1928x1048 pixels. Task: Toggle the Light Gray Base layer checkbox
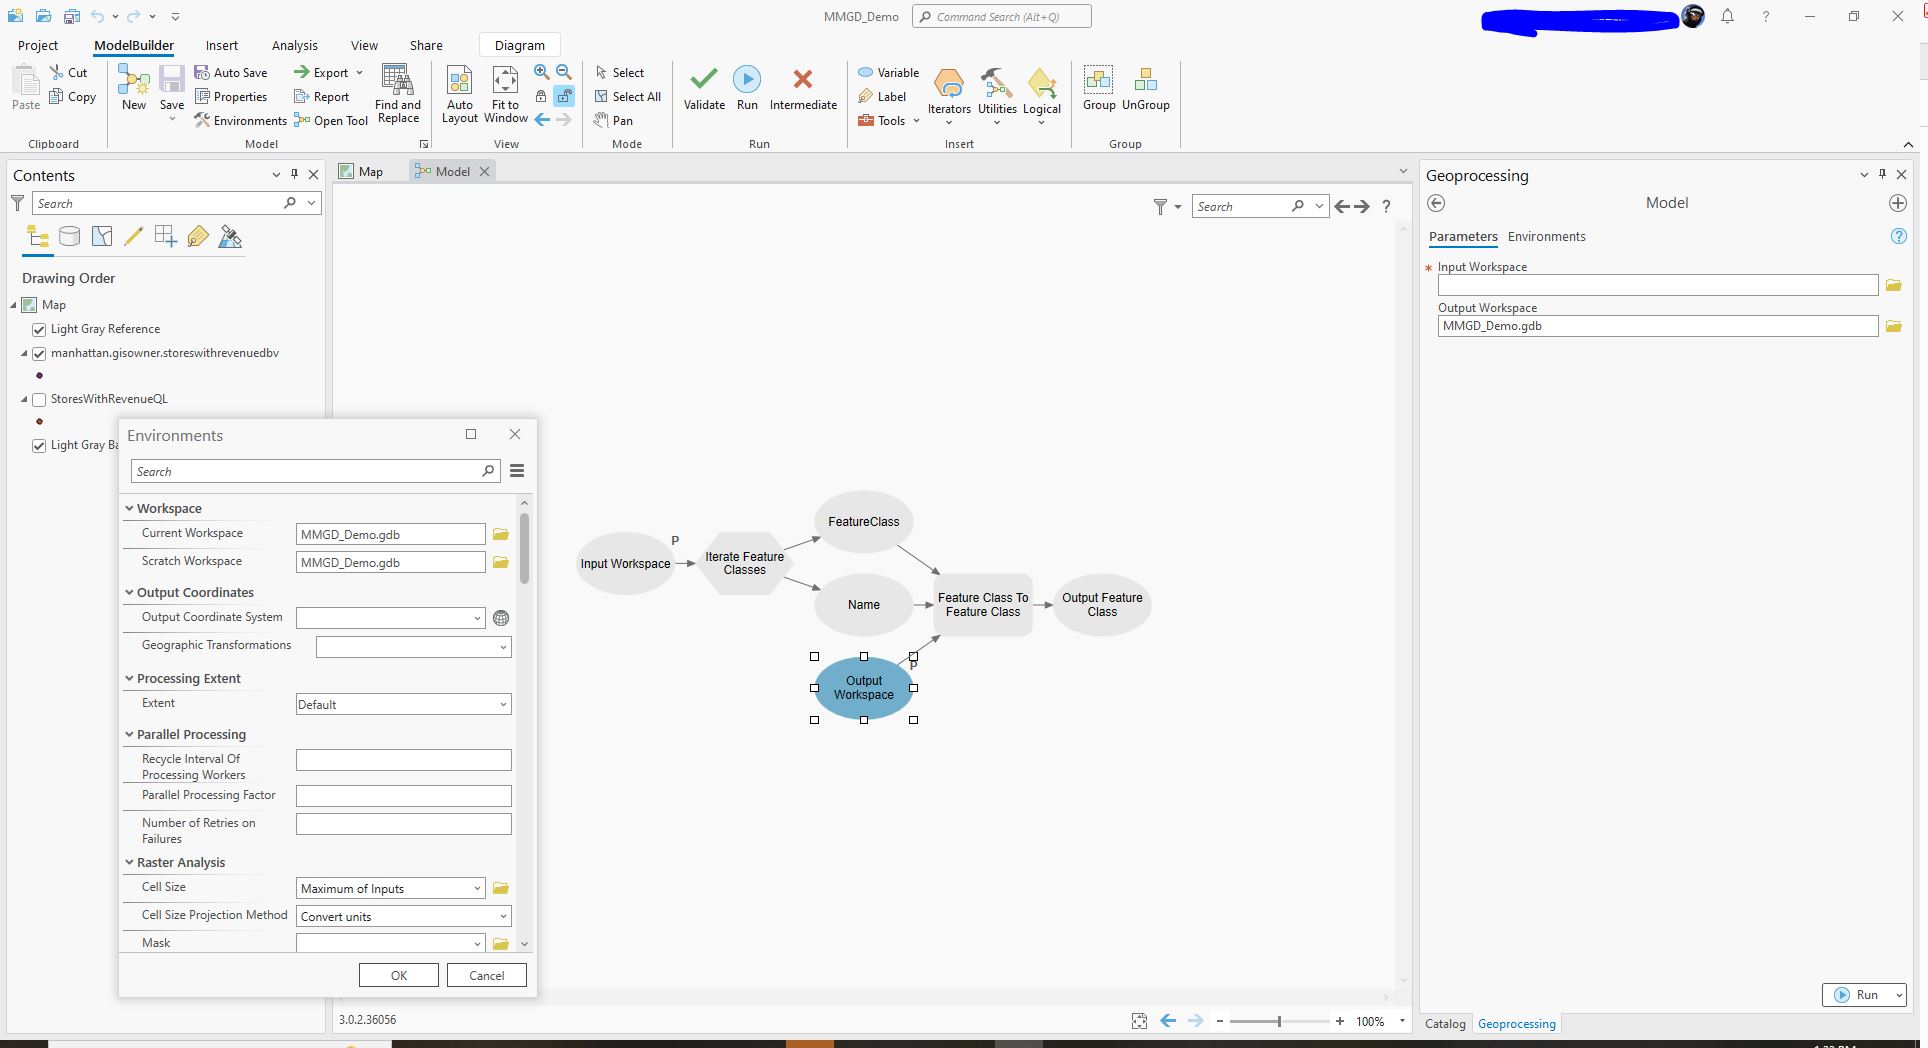[x=39, y=445]
